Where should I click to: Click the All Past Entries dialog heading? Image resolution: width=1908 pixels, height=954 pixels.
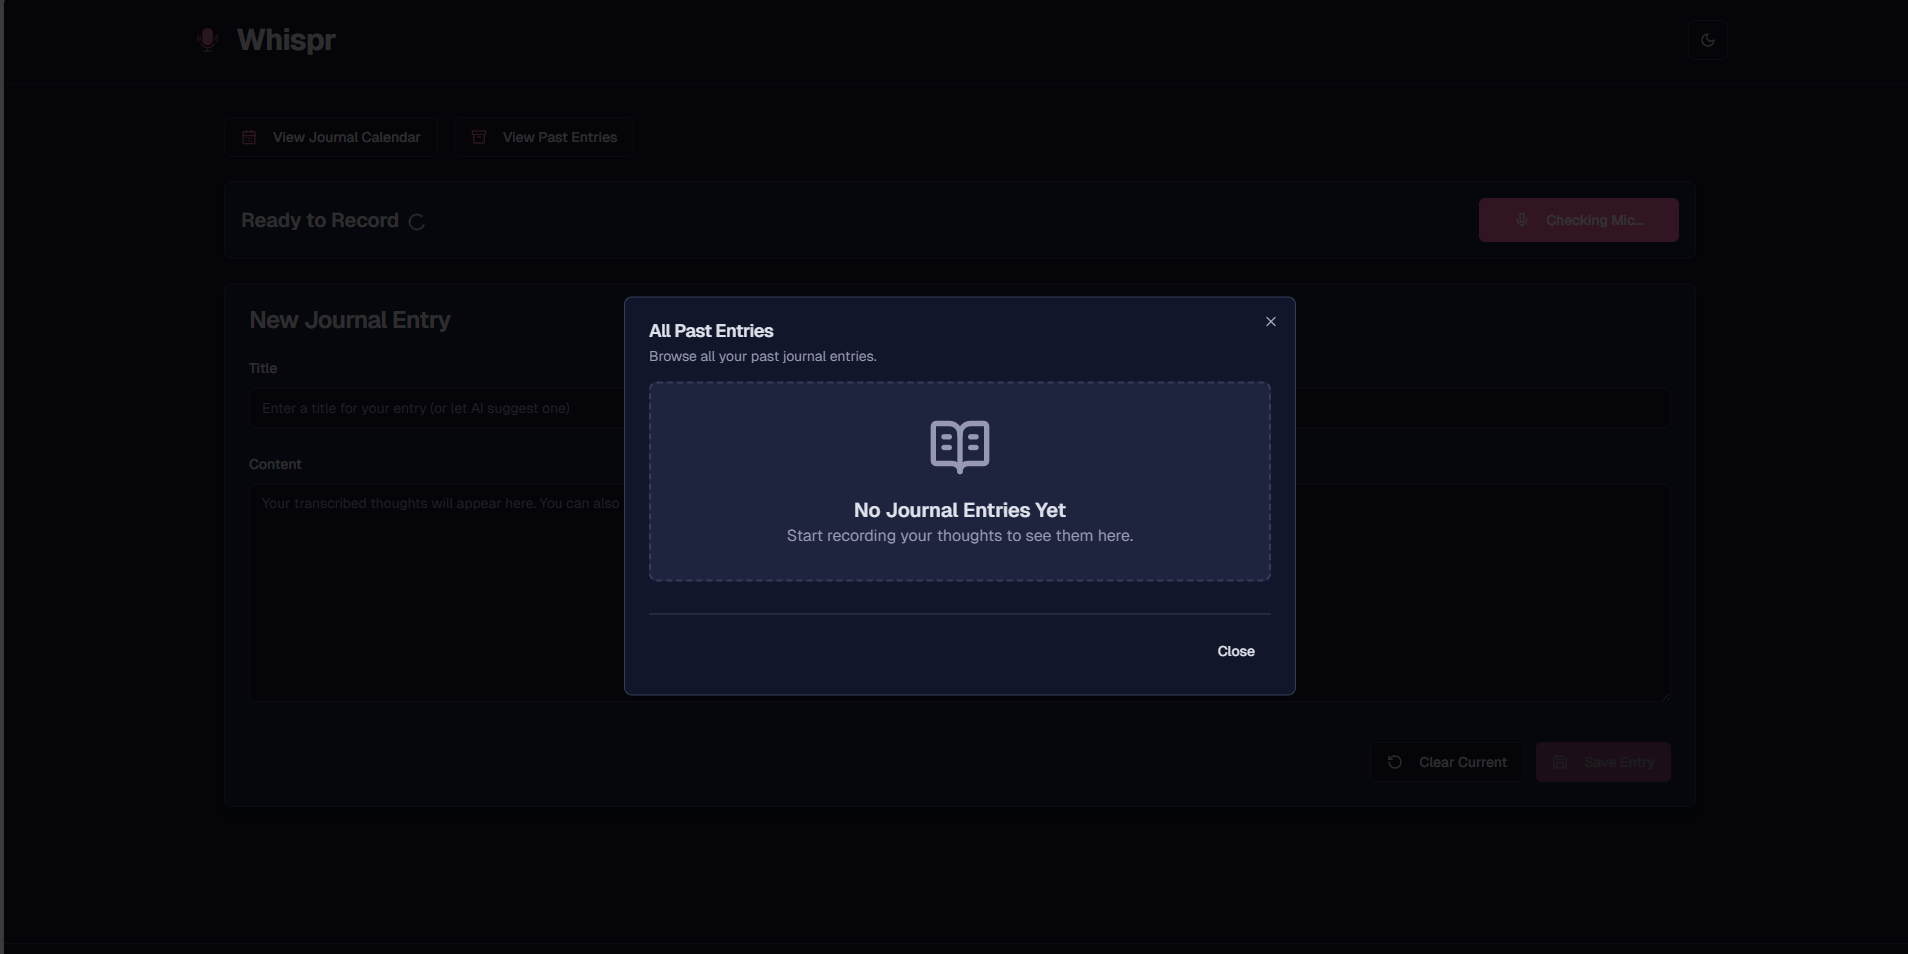[x=711, y=331]
